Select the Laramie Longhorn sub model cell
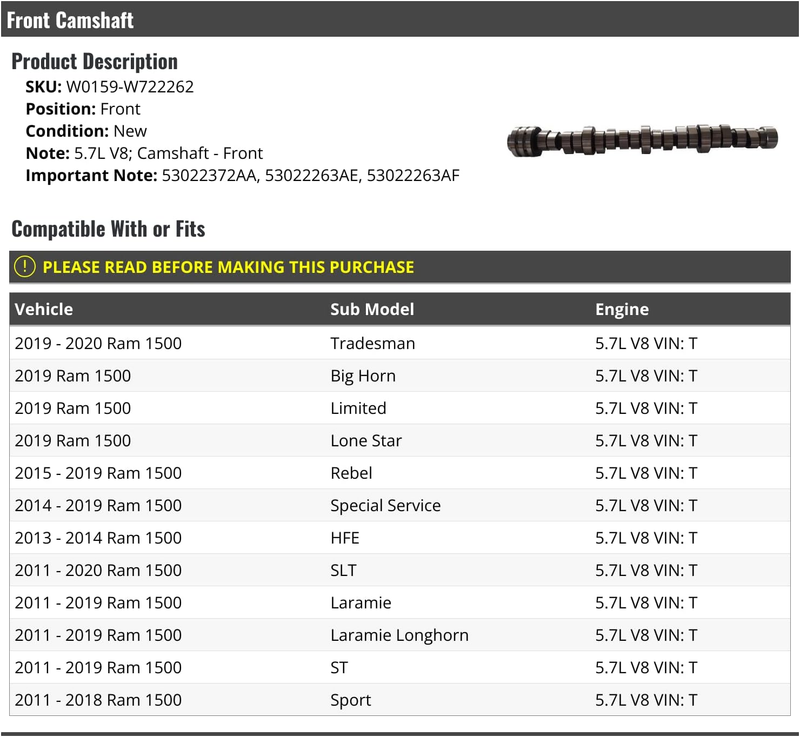Screen dimensions: 800x737 399,635
